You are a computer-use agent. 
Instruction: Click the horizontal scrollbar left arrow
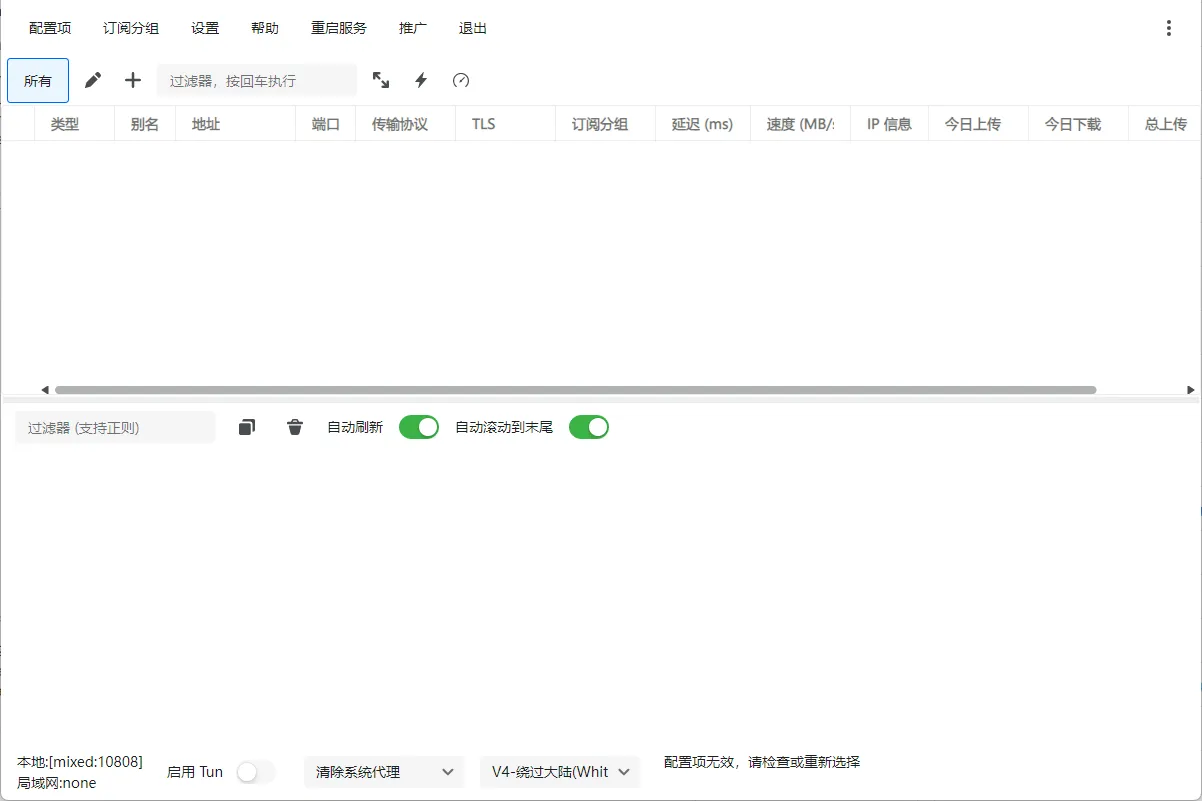[x=45, y=390]
